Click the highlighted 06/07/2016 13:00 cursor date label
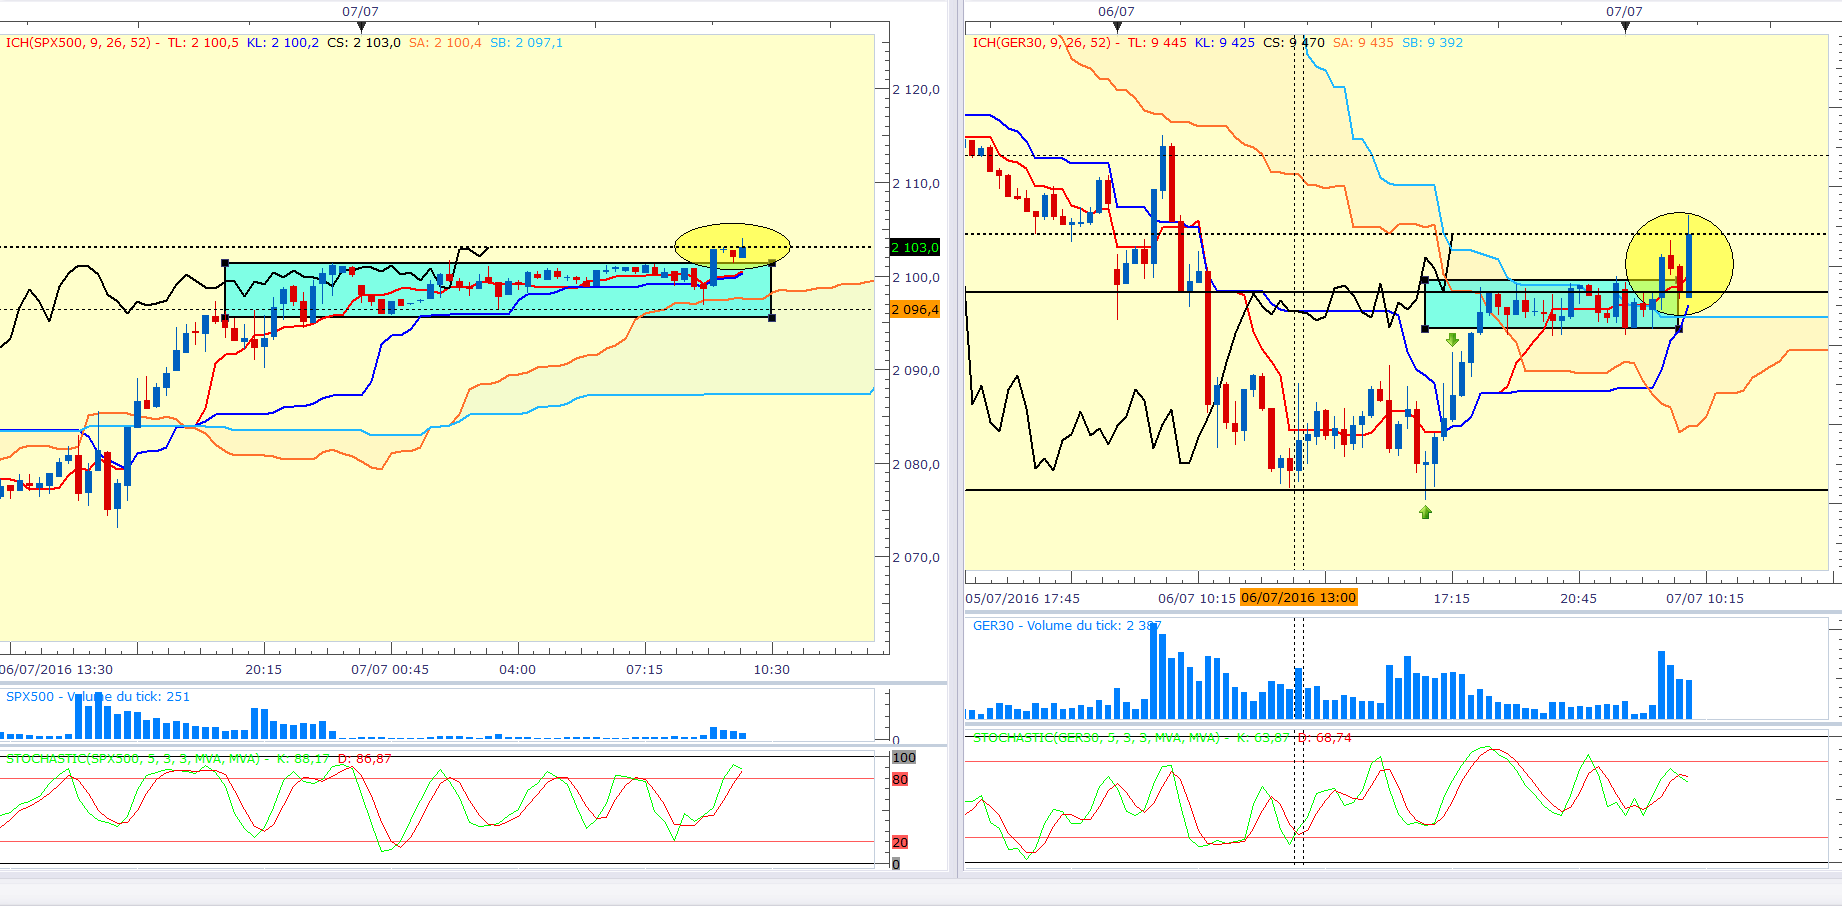1842x906 pixels. tap(1298, 598)
